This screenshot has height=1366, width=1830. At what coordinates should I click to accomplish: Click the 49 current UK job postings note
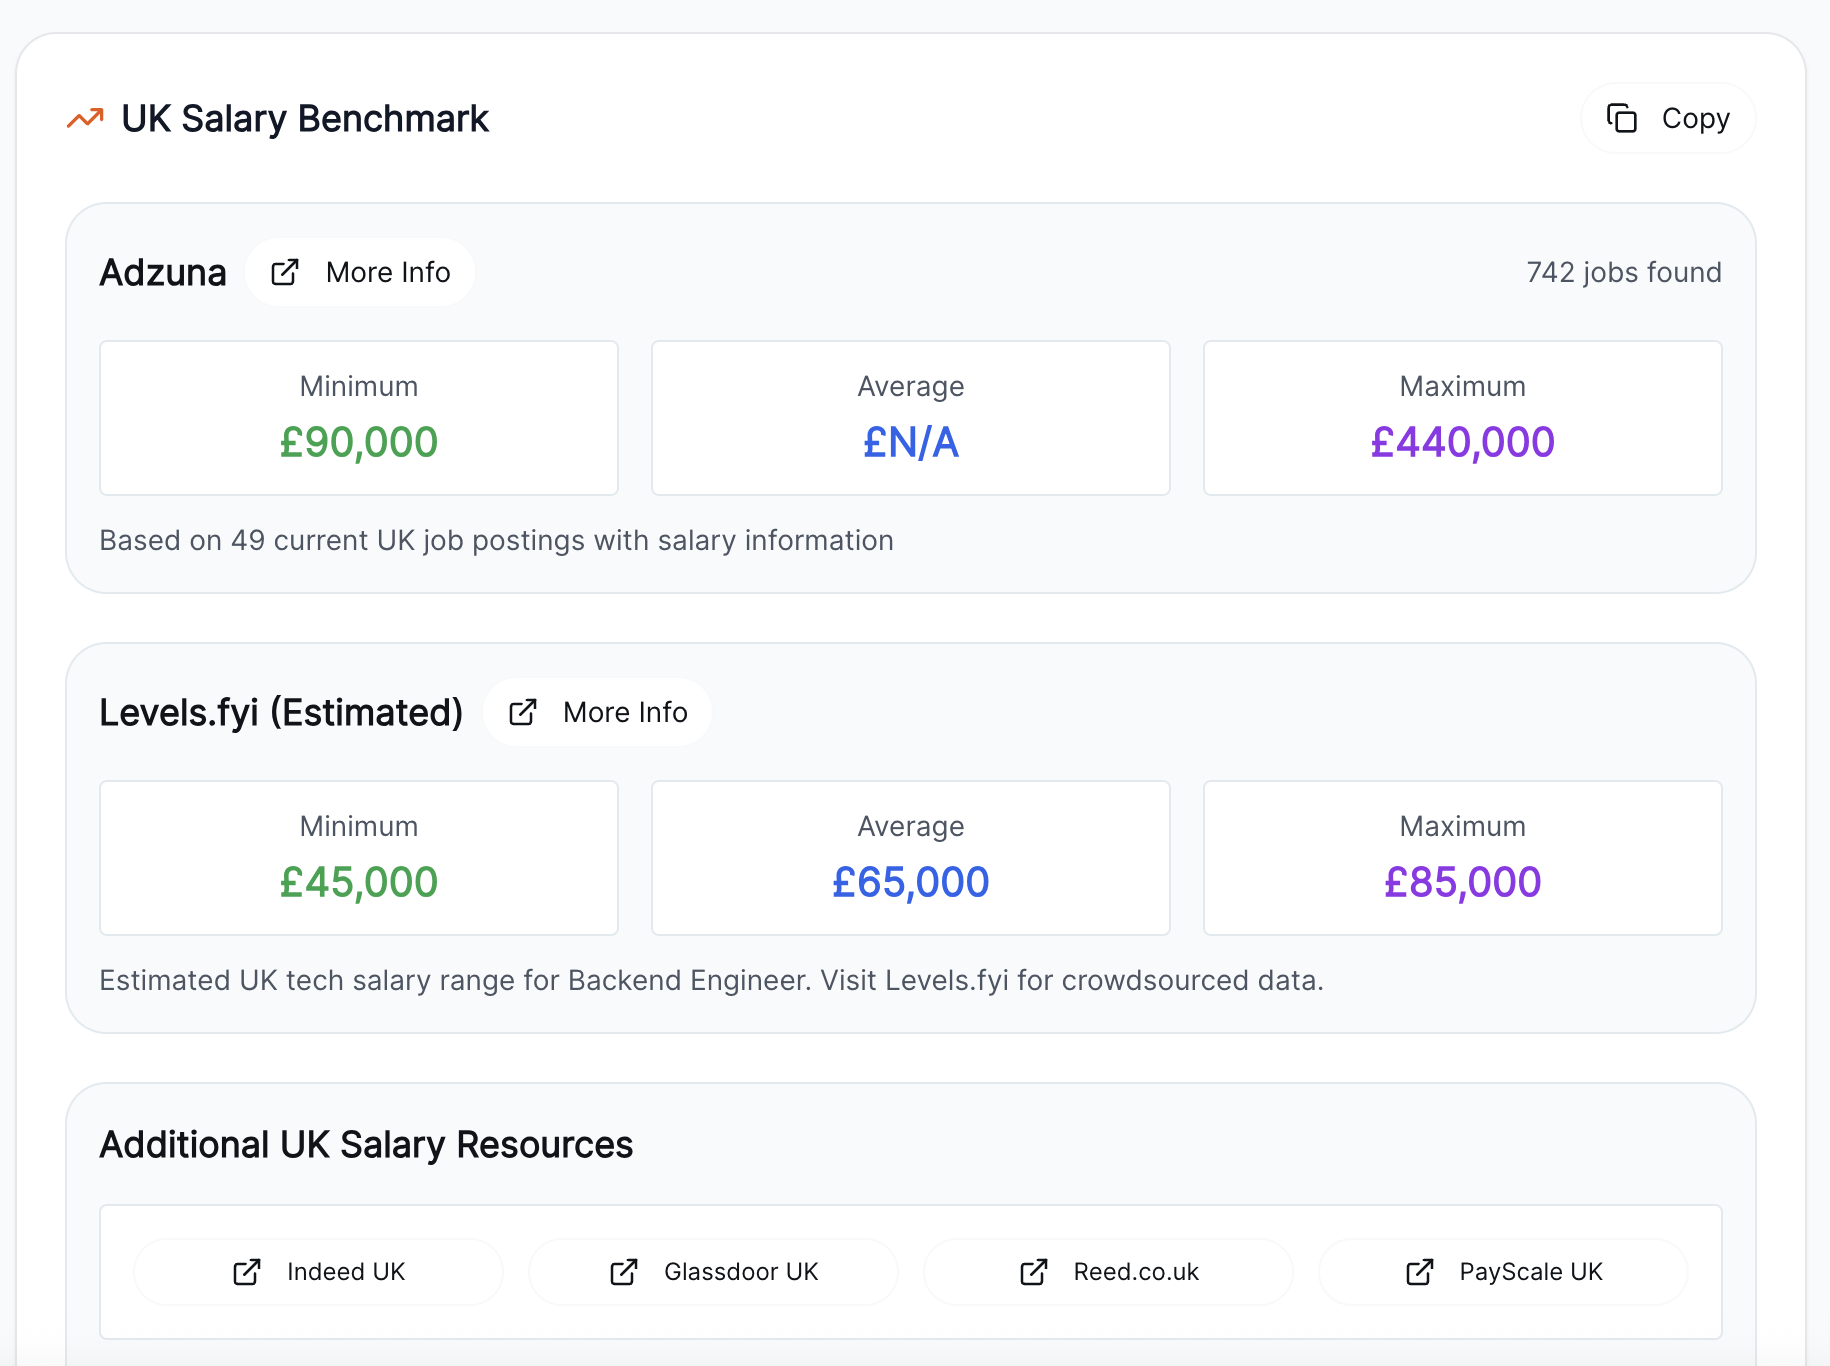tap(497, 540)
